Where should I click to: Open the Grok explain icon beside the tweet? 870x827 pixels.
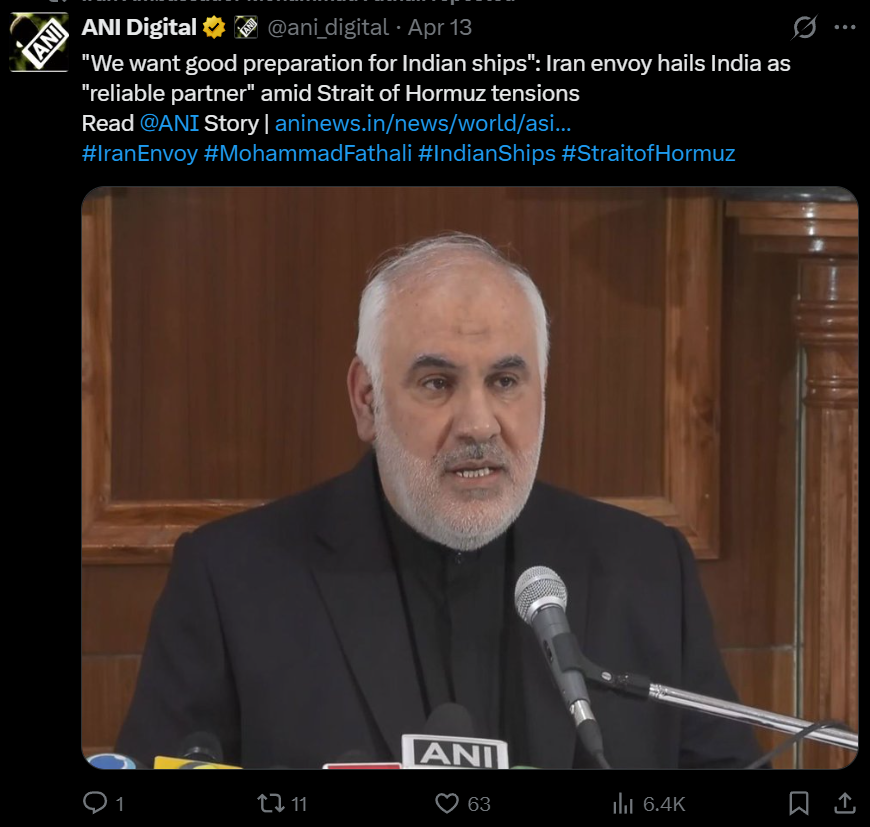pos(804,27)
